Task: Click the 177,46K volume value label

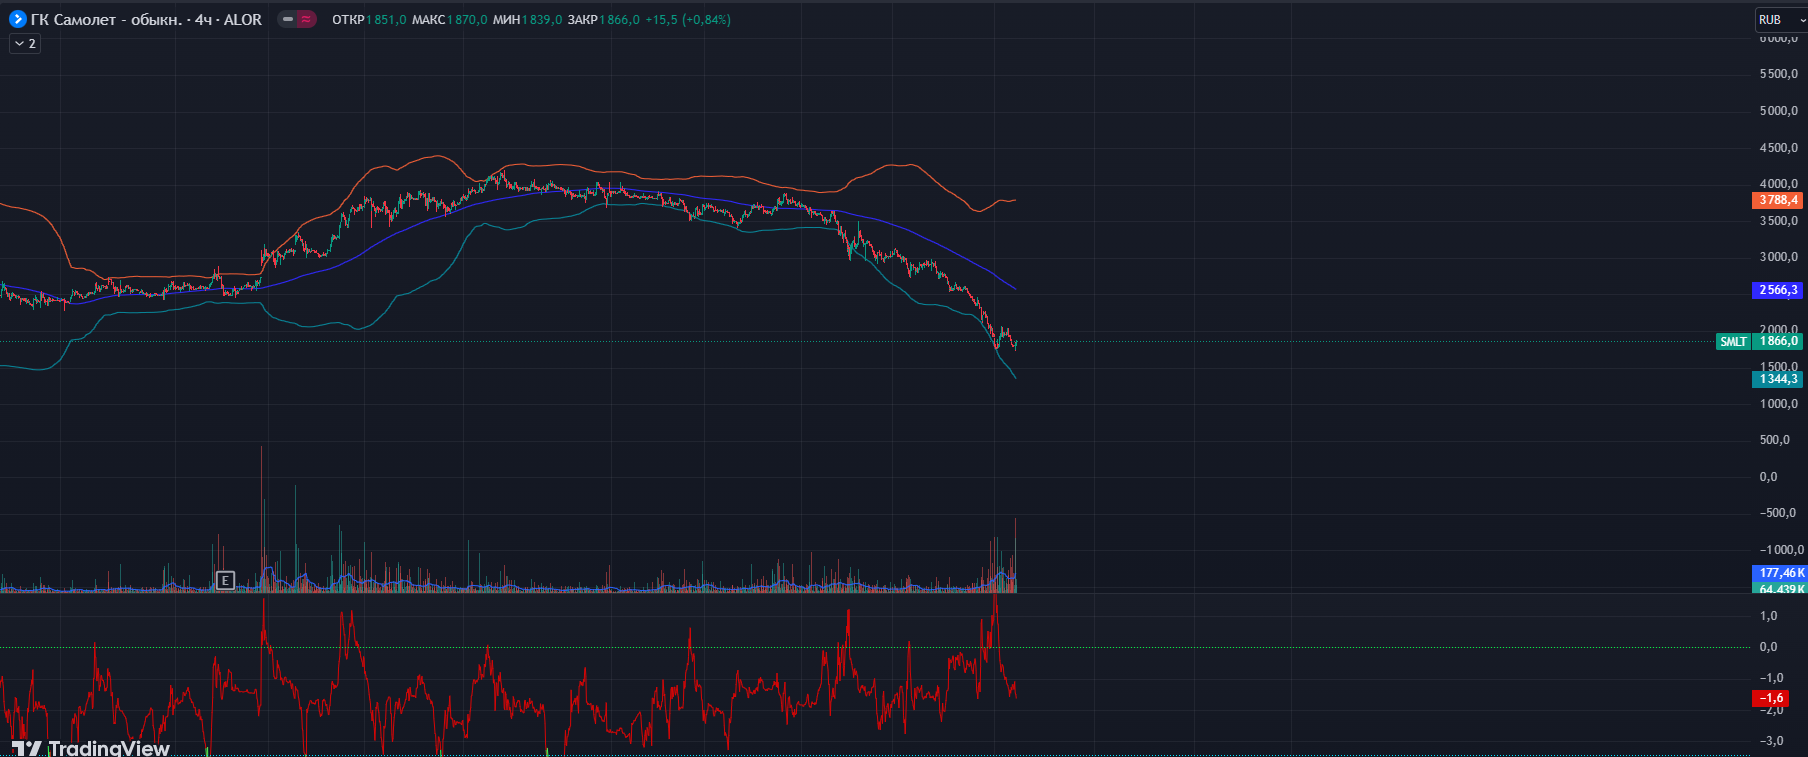Action: (x=1779, y=573)
